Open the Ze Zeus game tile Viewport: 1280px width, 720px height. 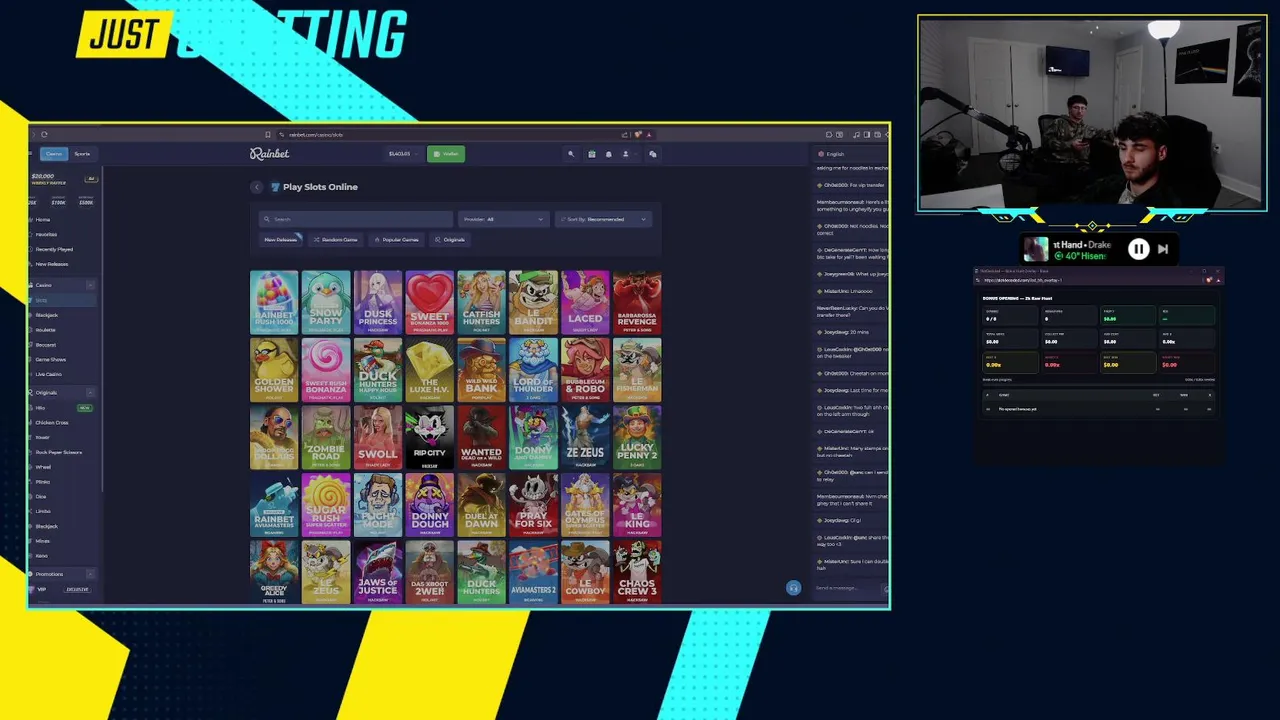[586, 438]
